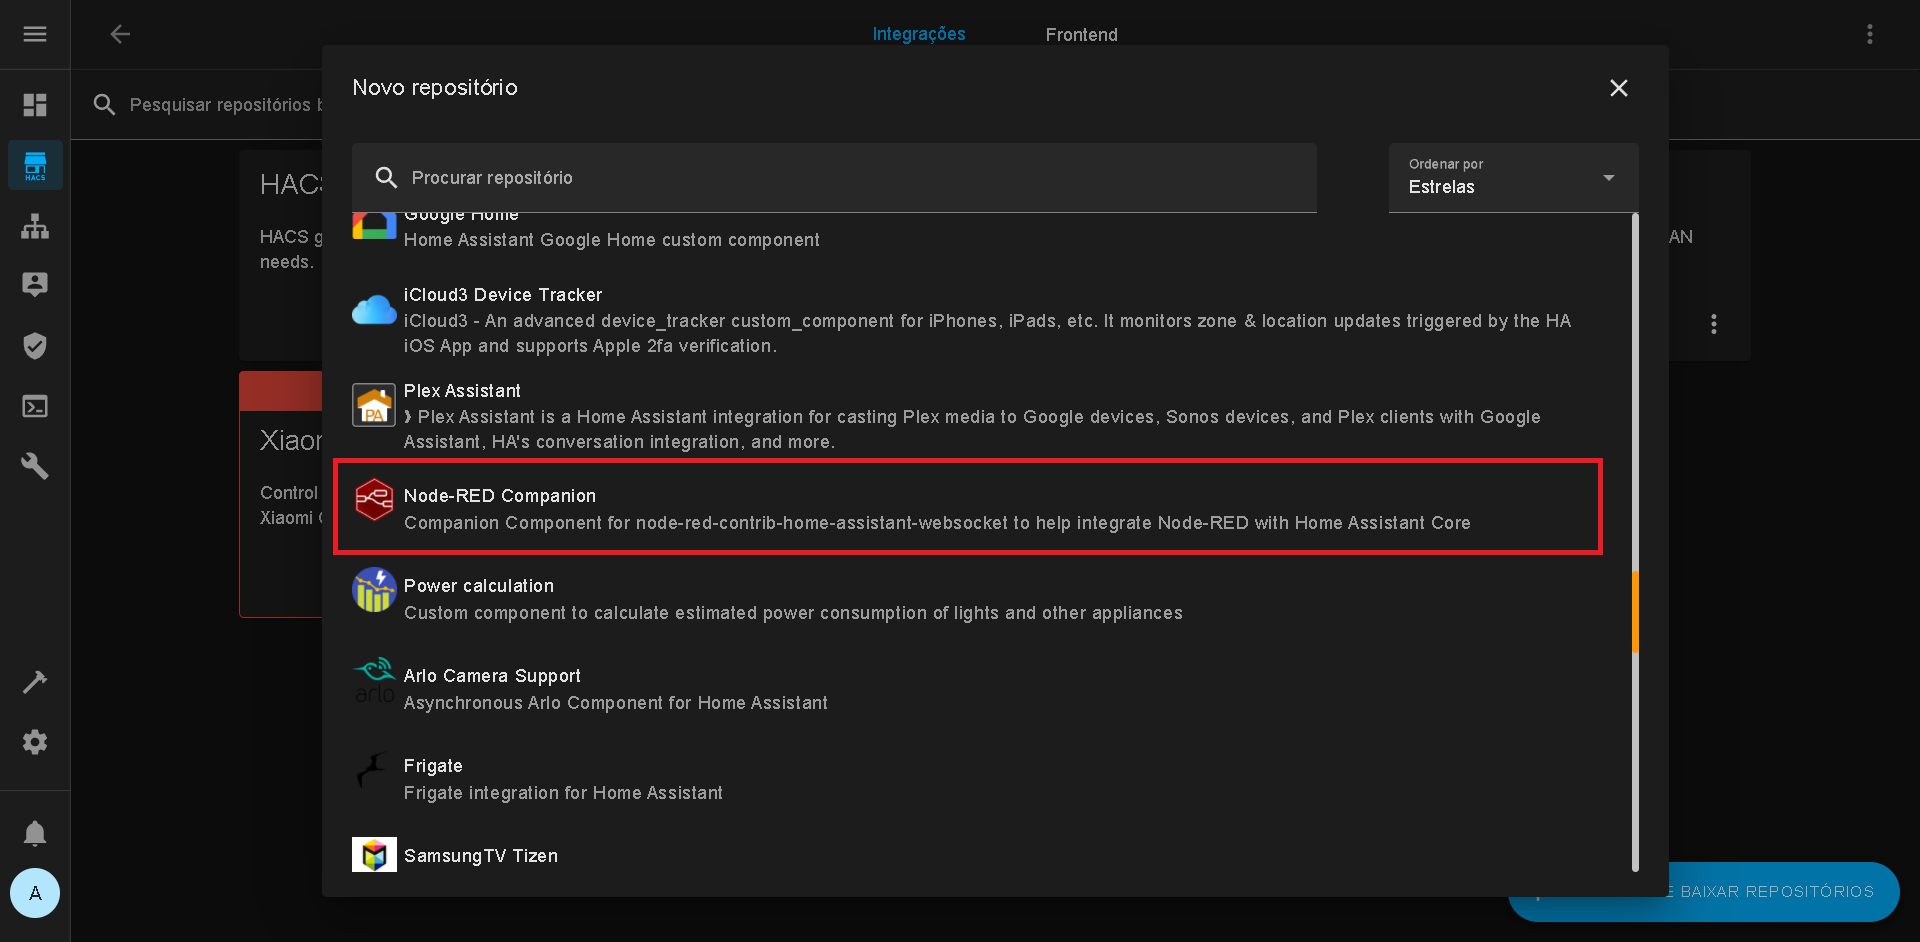Image resolution: width=1920 pixels, height=942 pixels.
Task: Select the Plex Assistant repository title
Action: pos(462,391)
